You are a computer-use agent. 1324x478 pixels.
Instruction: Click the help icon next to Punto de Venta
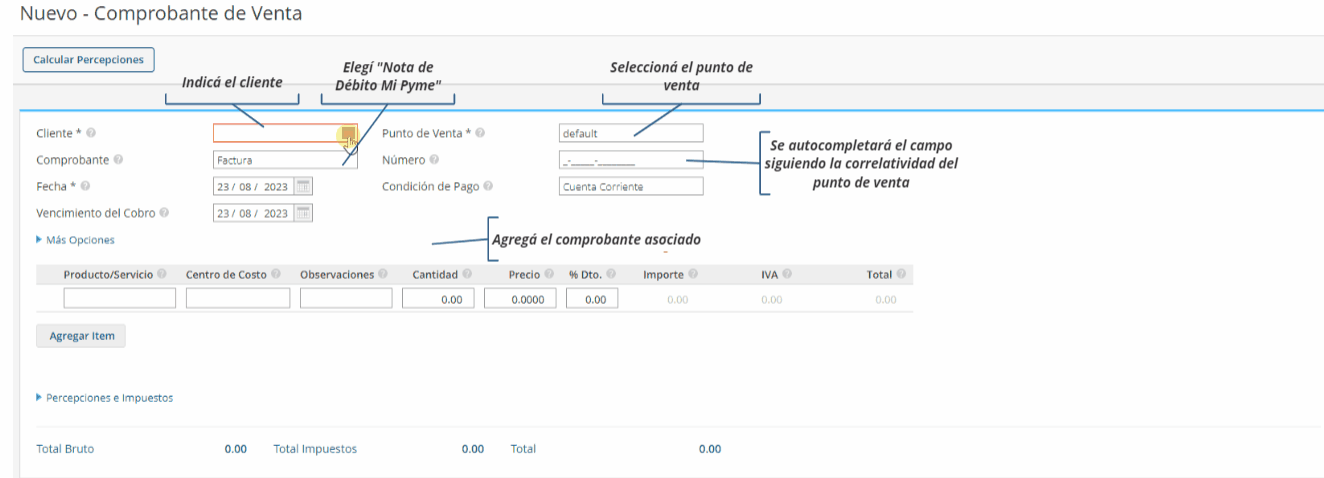tap(480, 133)
